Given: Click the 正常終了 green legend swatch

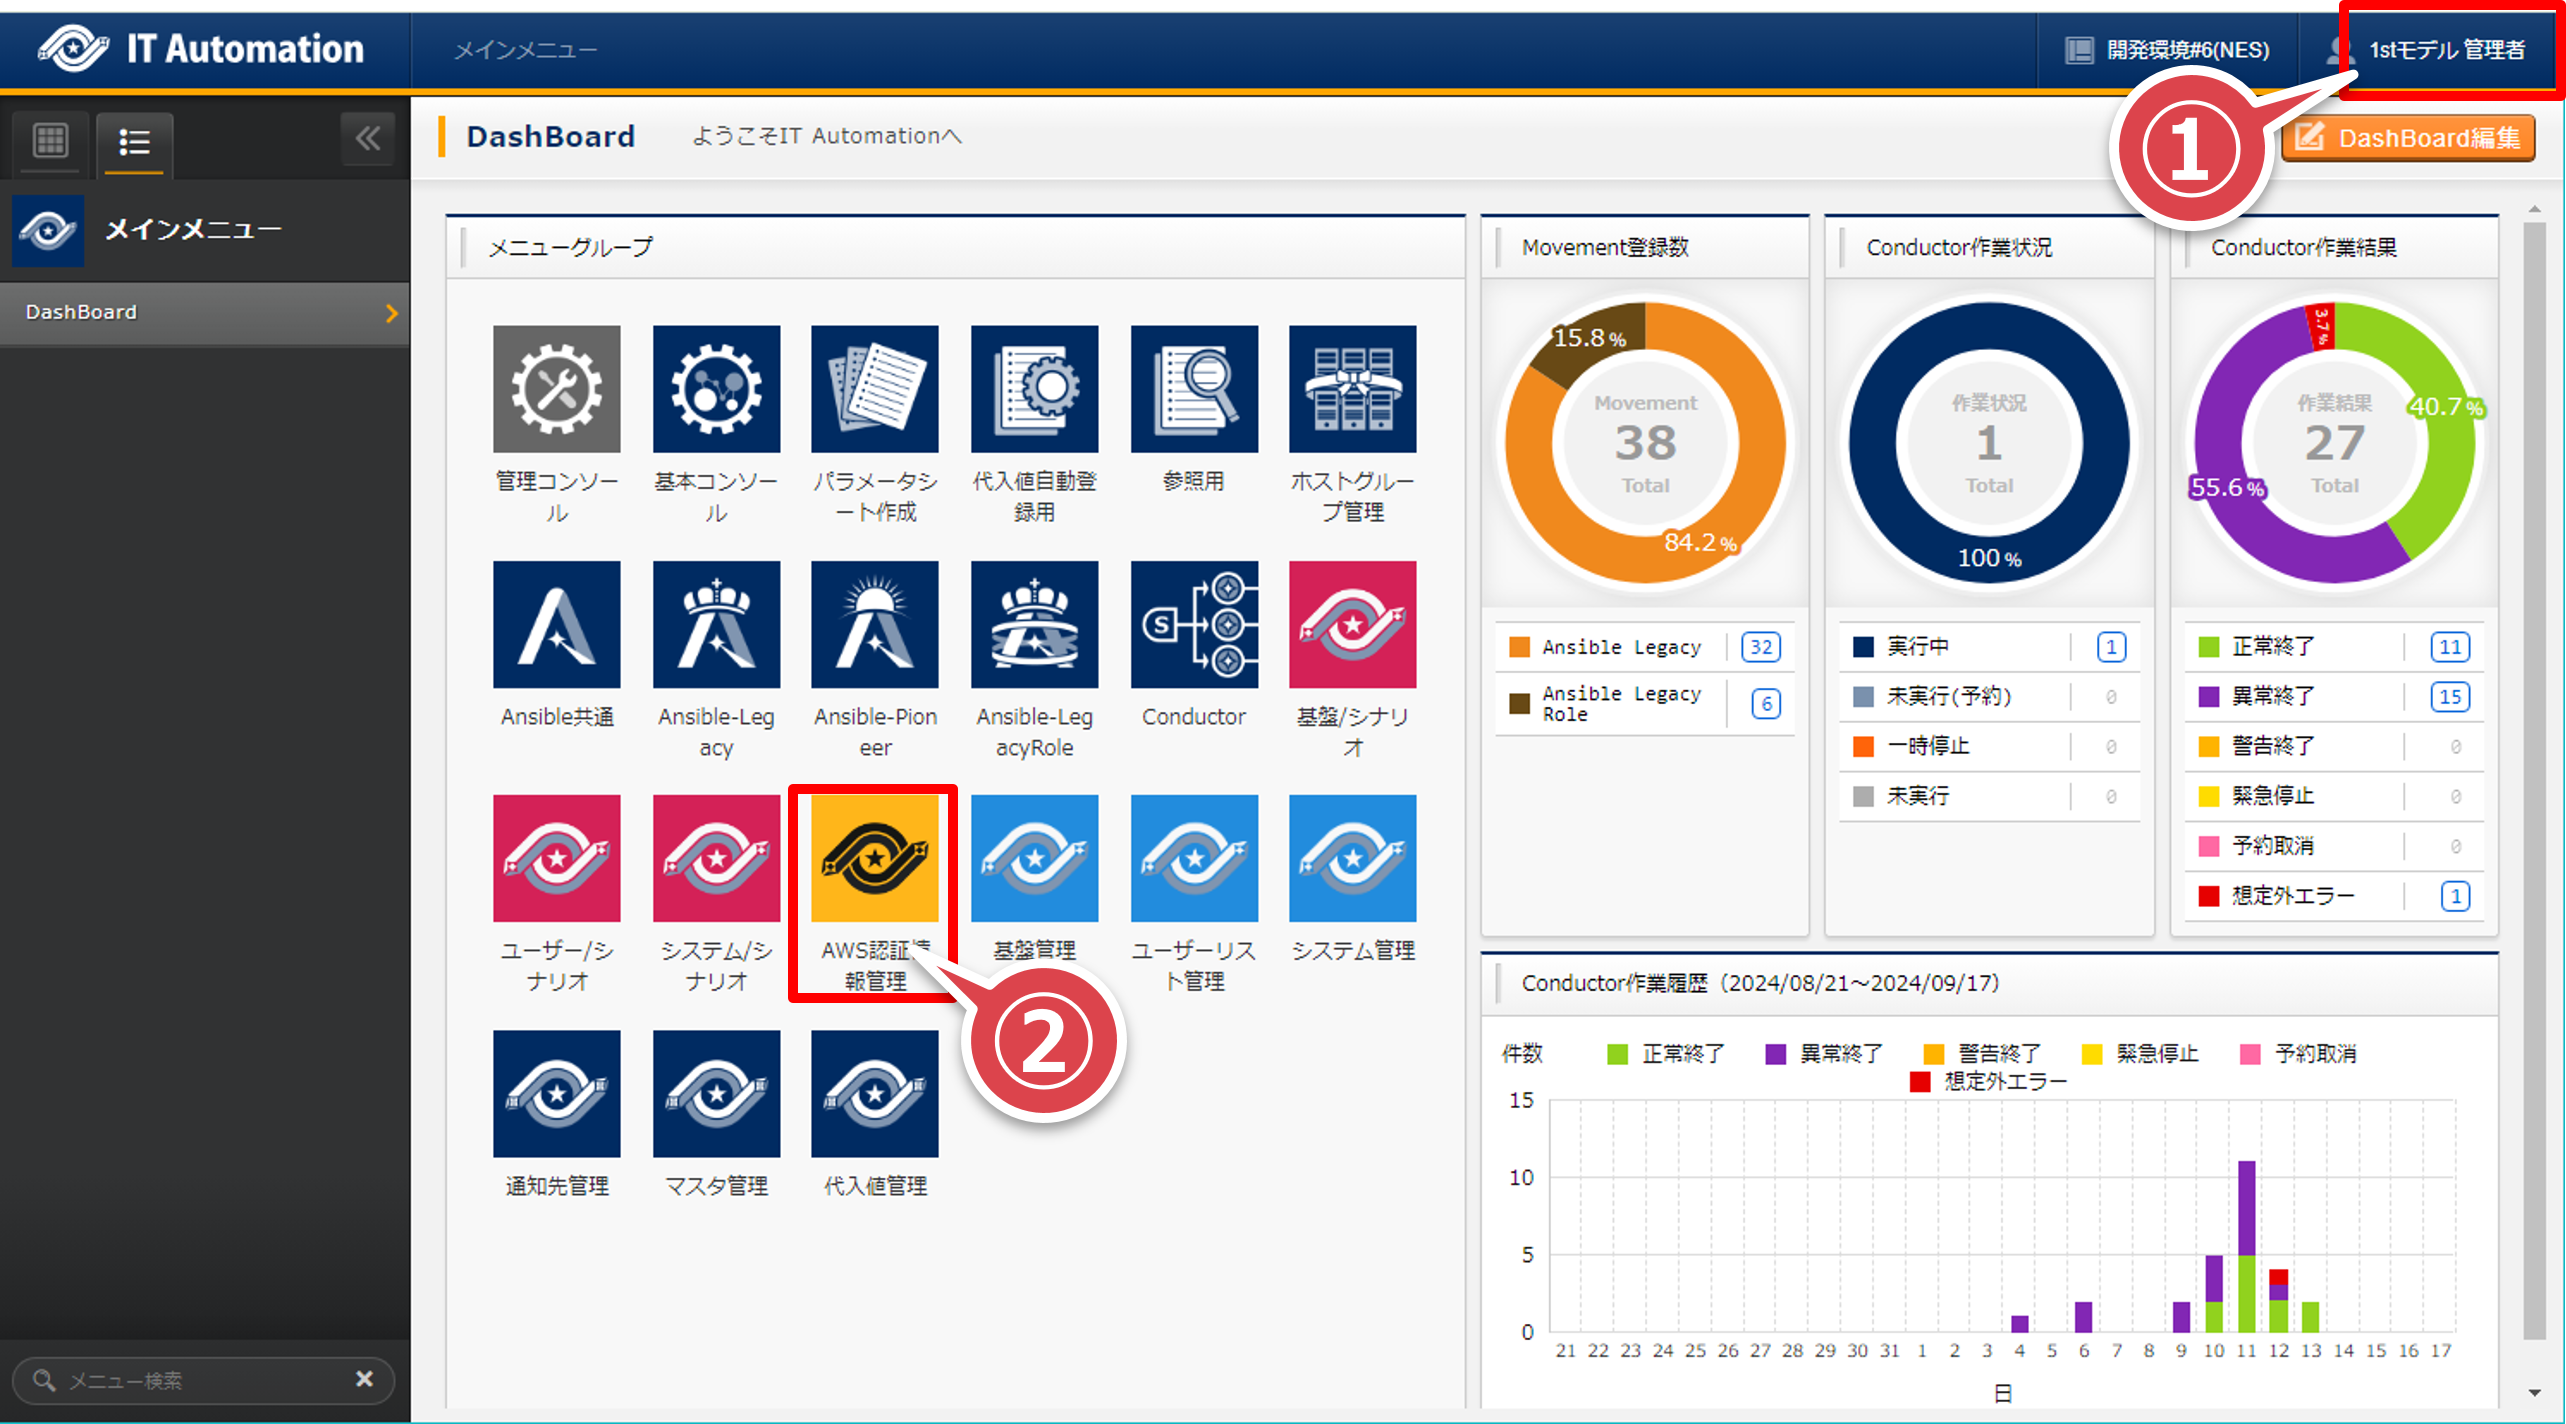Looking at the screenshot, I should (1616, 1054).
